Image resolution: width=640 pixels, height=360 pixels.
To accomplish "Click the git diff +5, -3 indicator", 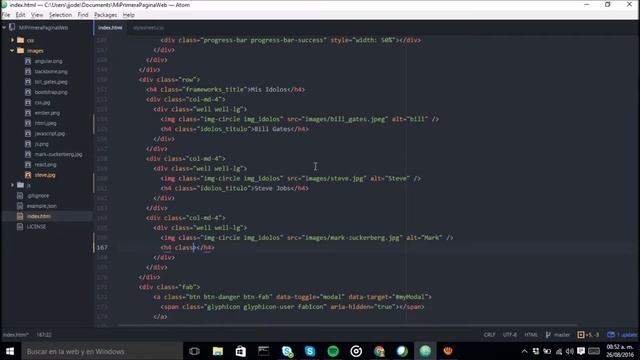I will [x=588, y=335].
